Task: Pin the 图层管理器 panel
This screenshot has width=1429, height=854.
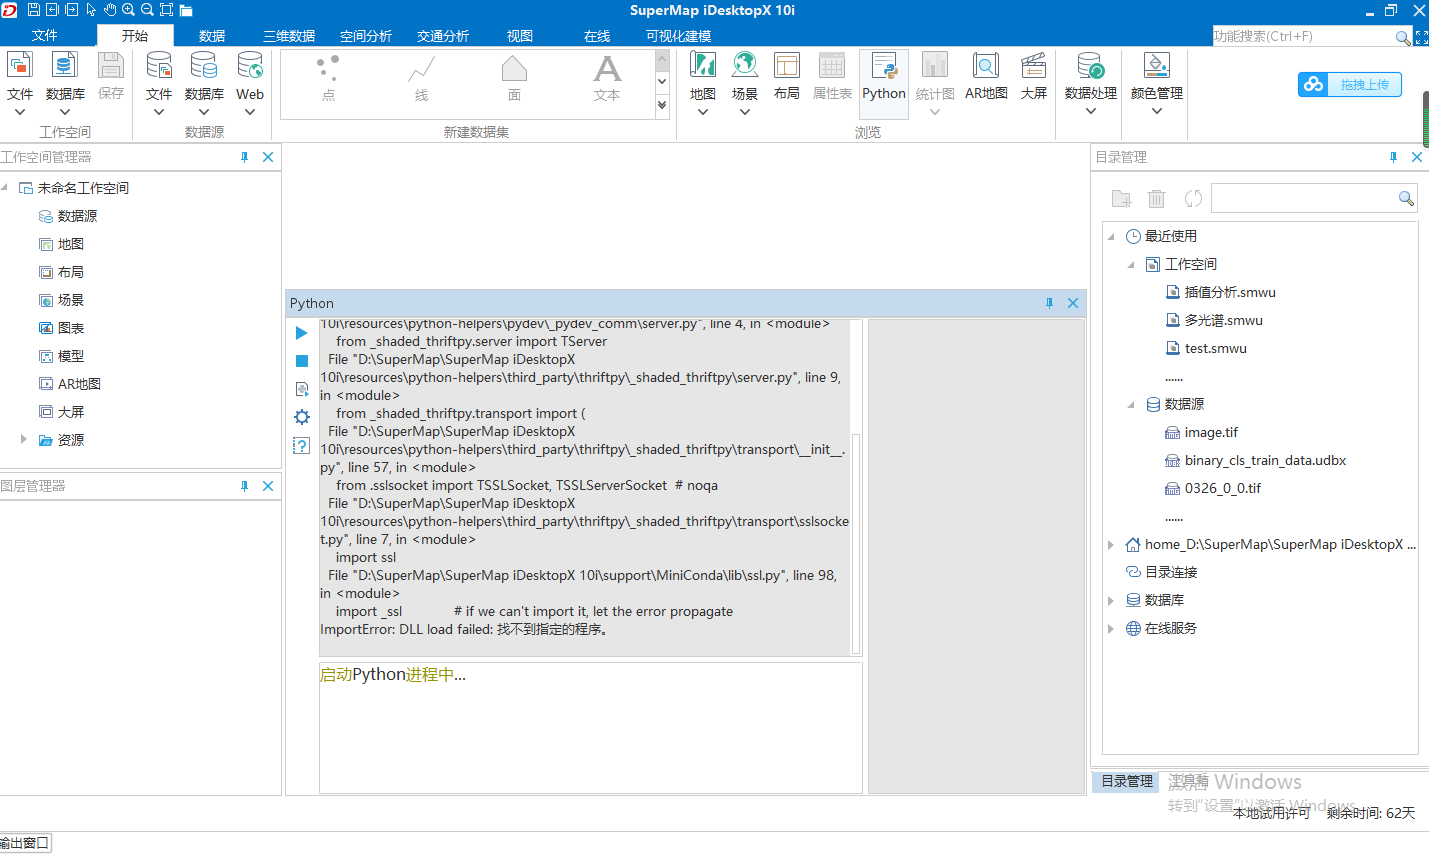Action: pyautogui.click(x=245, y=486)
